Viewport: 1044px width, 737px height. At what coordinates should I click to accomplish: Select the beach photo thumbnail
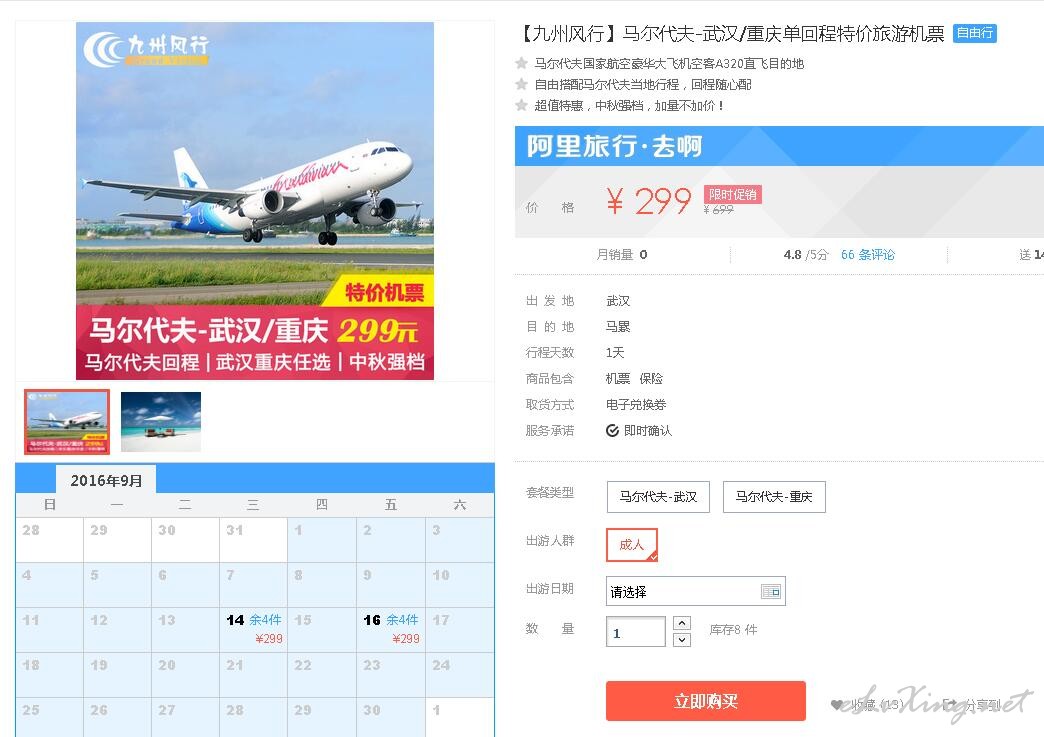(160, 422)
